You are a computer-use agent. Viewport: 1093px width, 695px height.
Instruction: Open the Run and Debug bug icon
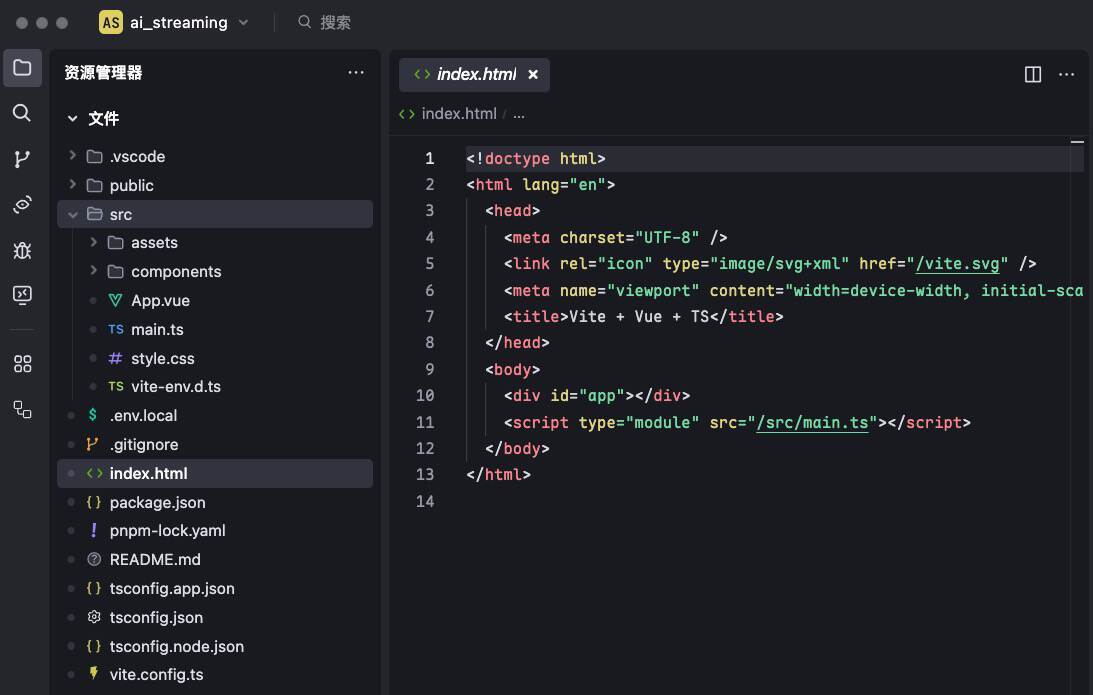pos(22,250)
